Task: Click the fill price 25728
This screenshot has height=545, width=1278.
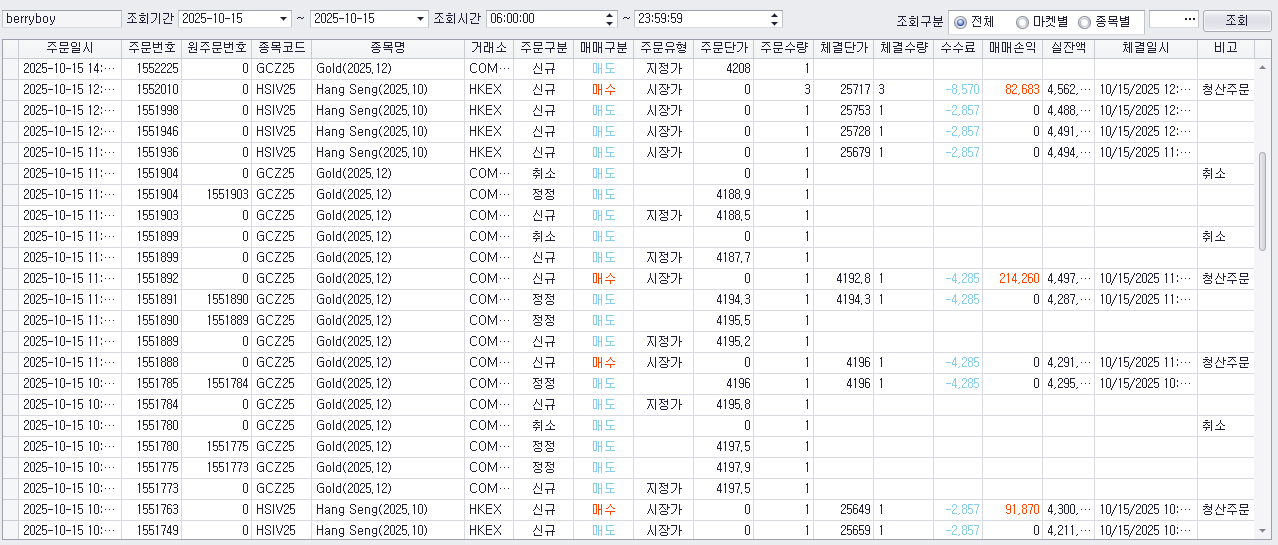Action: point(856,132)
